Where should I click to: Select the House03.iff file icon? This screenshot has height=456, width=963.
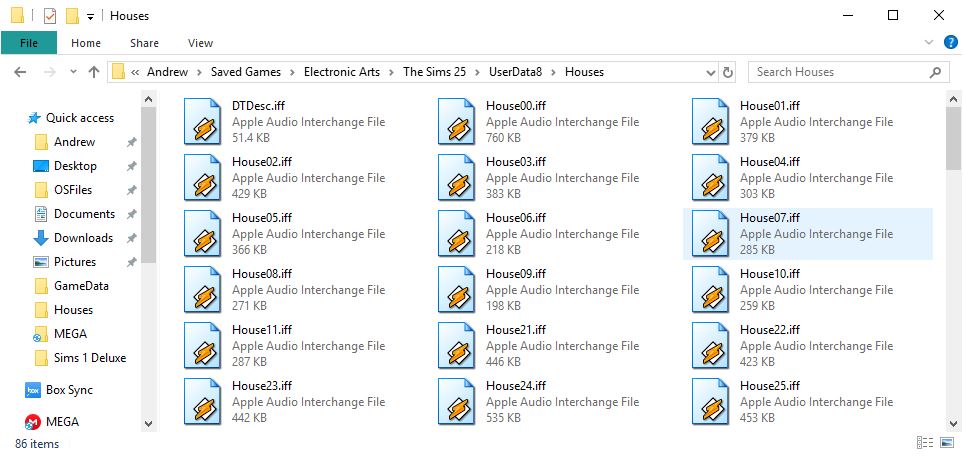pyautogui.click(x=456, y=178)
